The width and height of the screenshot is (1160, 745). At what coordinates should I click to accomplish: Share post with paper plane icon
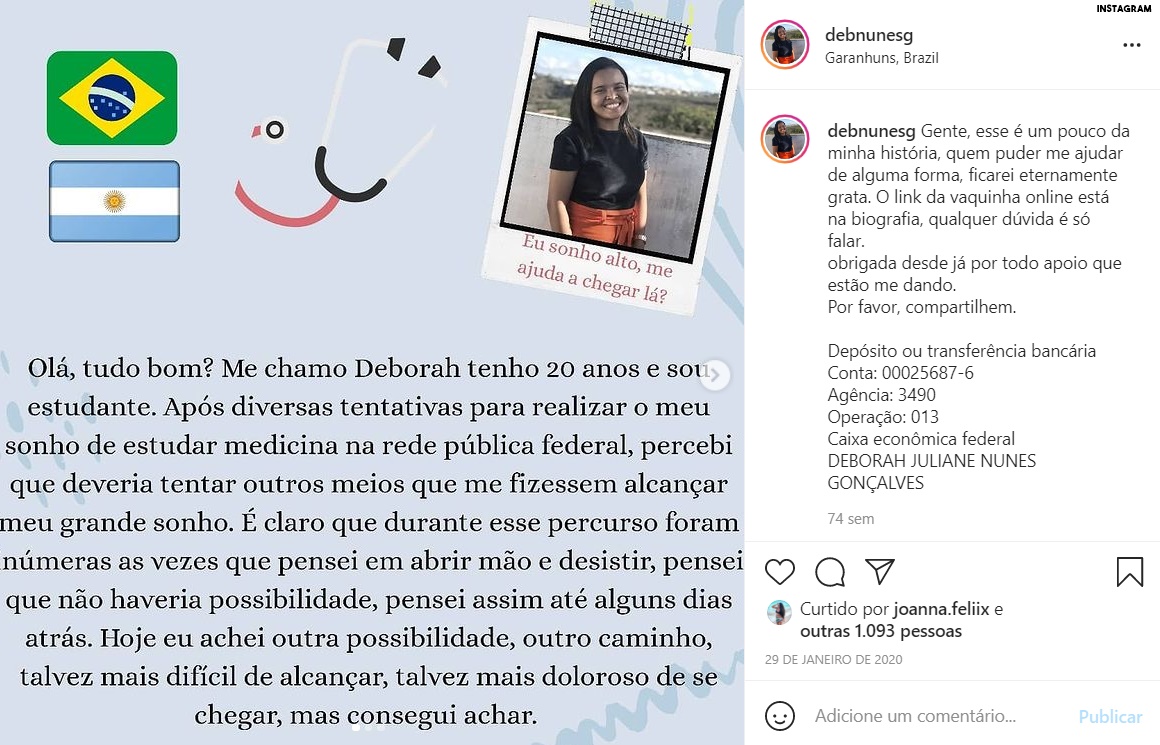pos(880,571)
